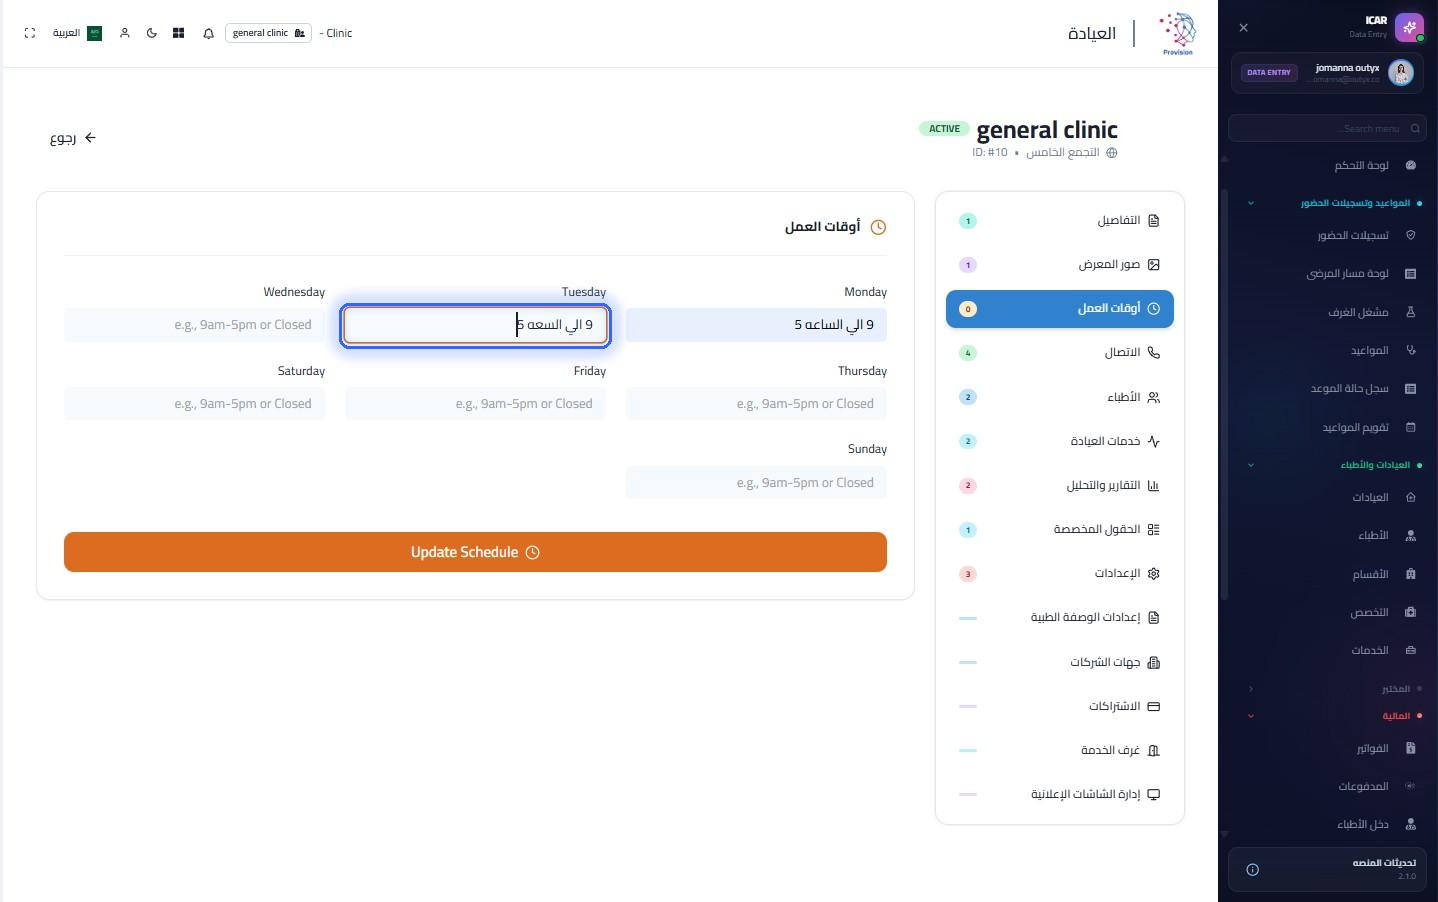Click the DATA ENTRY role badge

(1268, 72)
